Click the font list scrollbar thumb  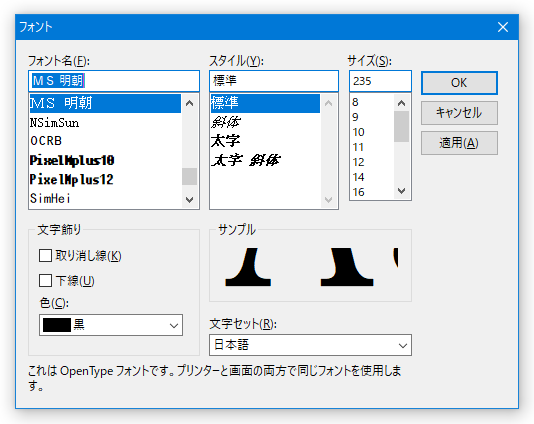pos(190,176)
